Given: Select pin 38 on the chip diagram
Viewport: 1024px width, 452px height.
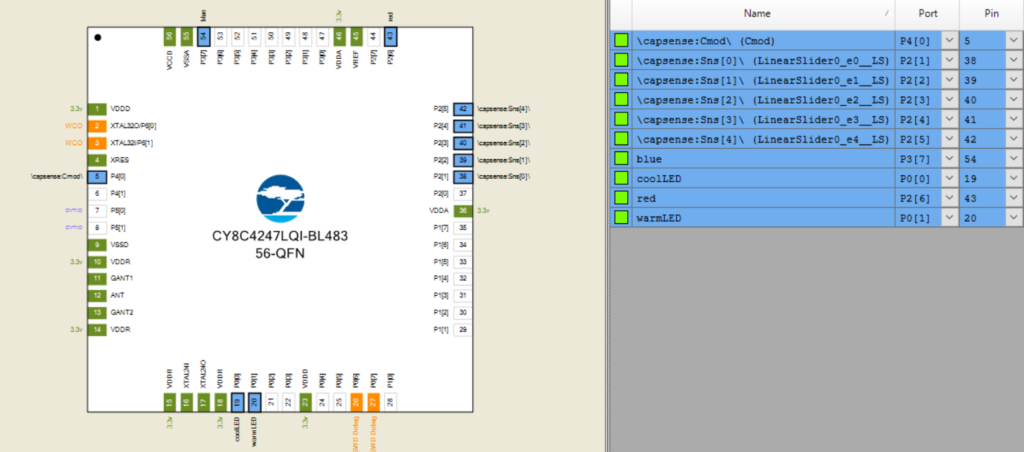Looking at the screenshot, I should [463, 176].
